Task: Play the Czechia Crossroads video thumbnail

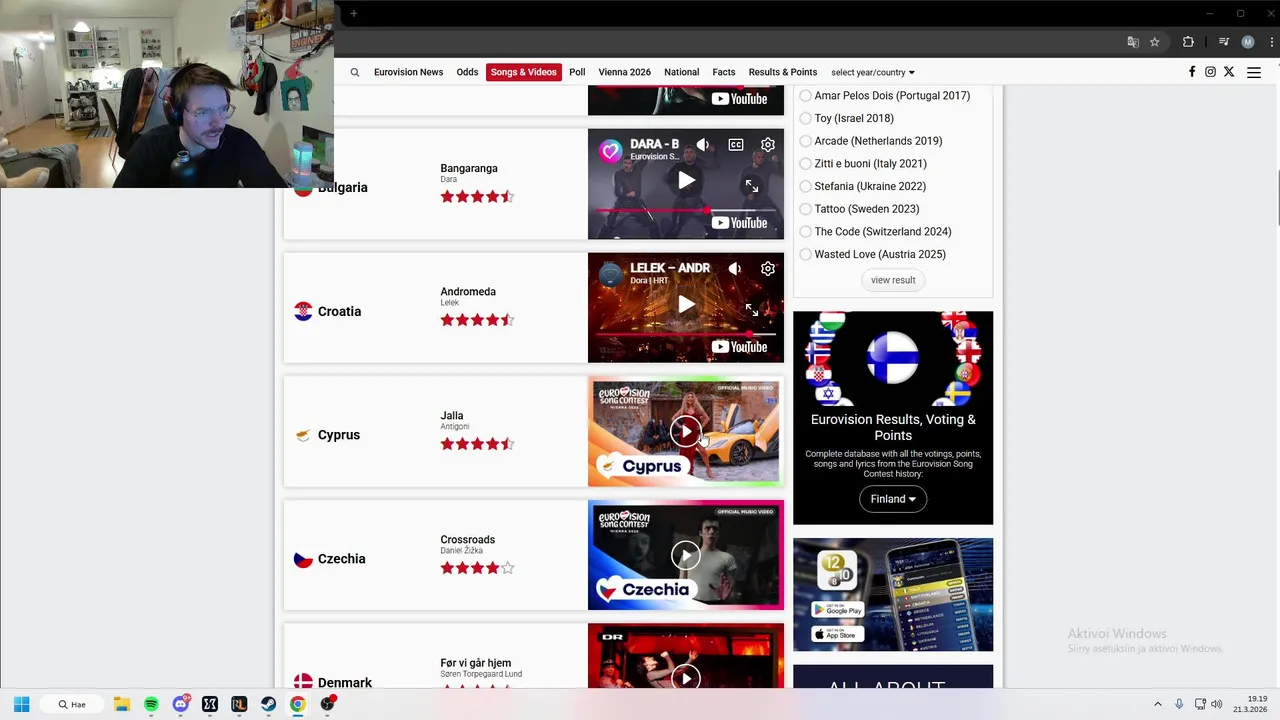Action: point(686,555)
